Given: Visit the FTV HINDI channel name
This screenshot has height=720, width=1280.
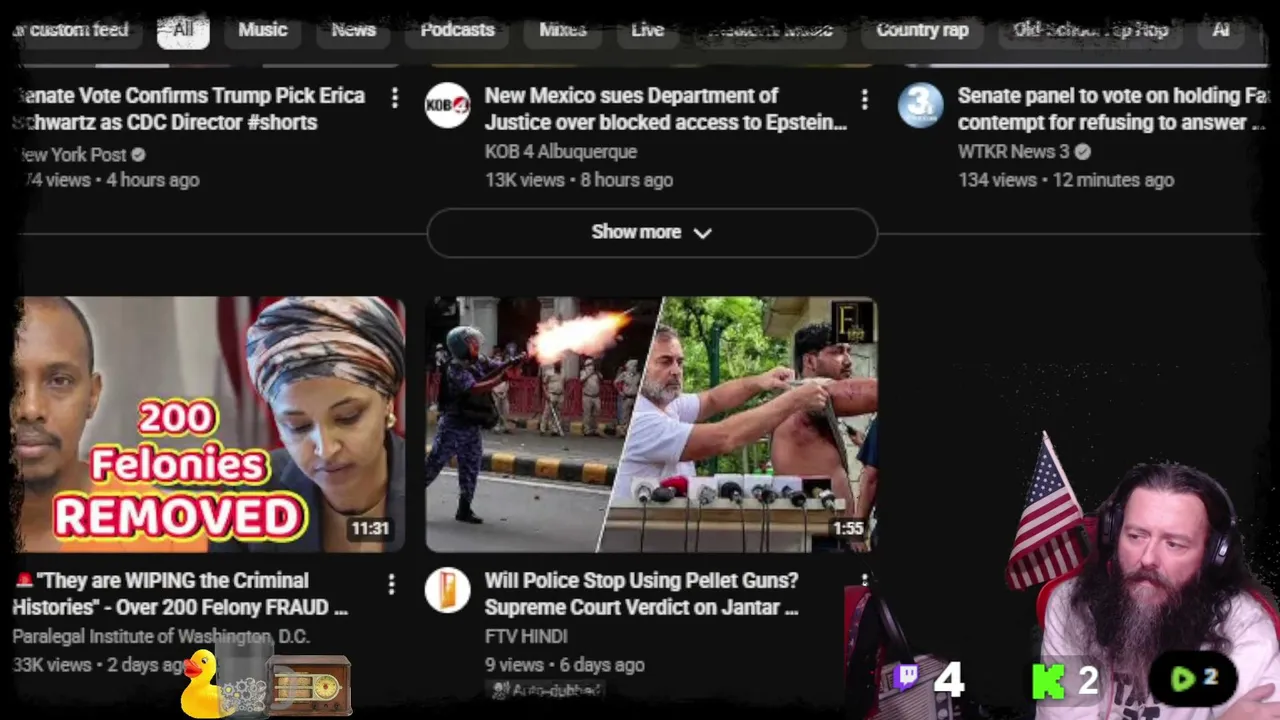Looking at the screenshot, I should (526, 636).
